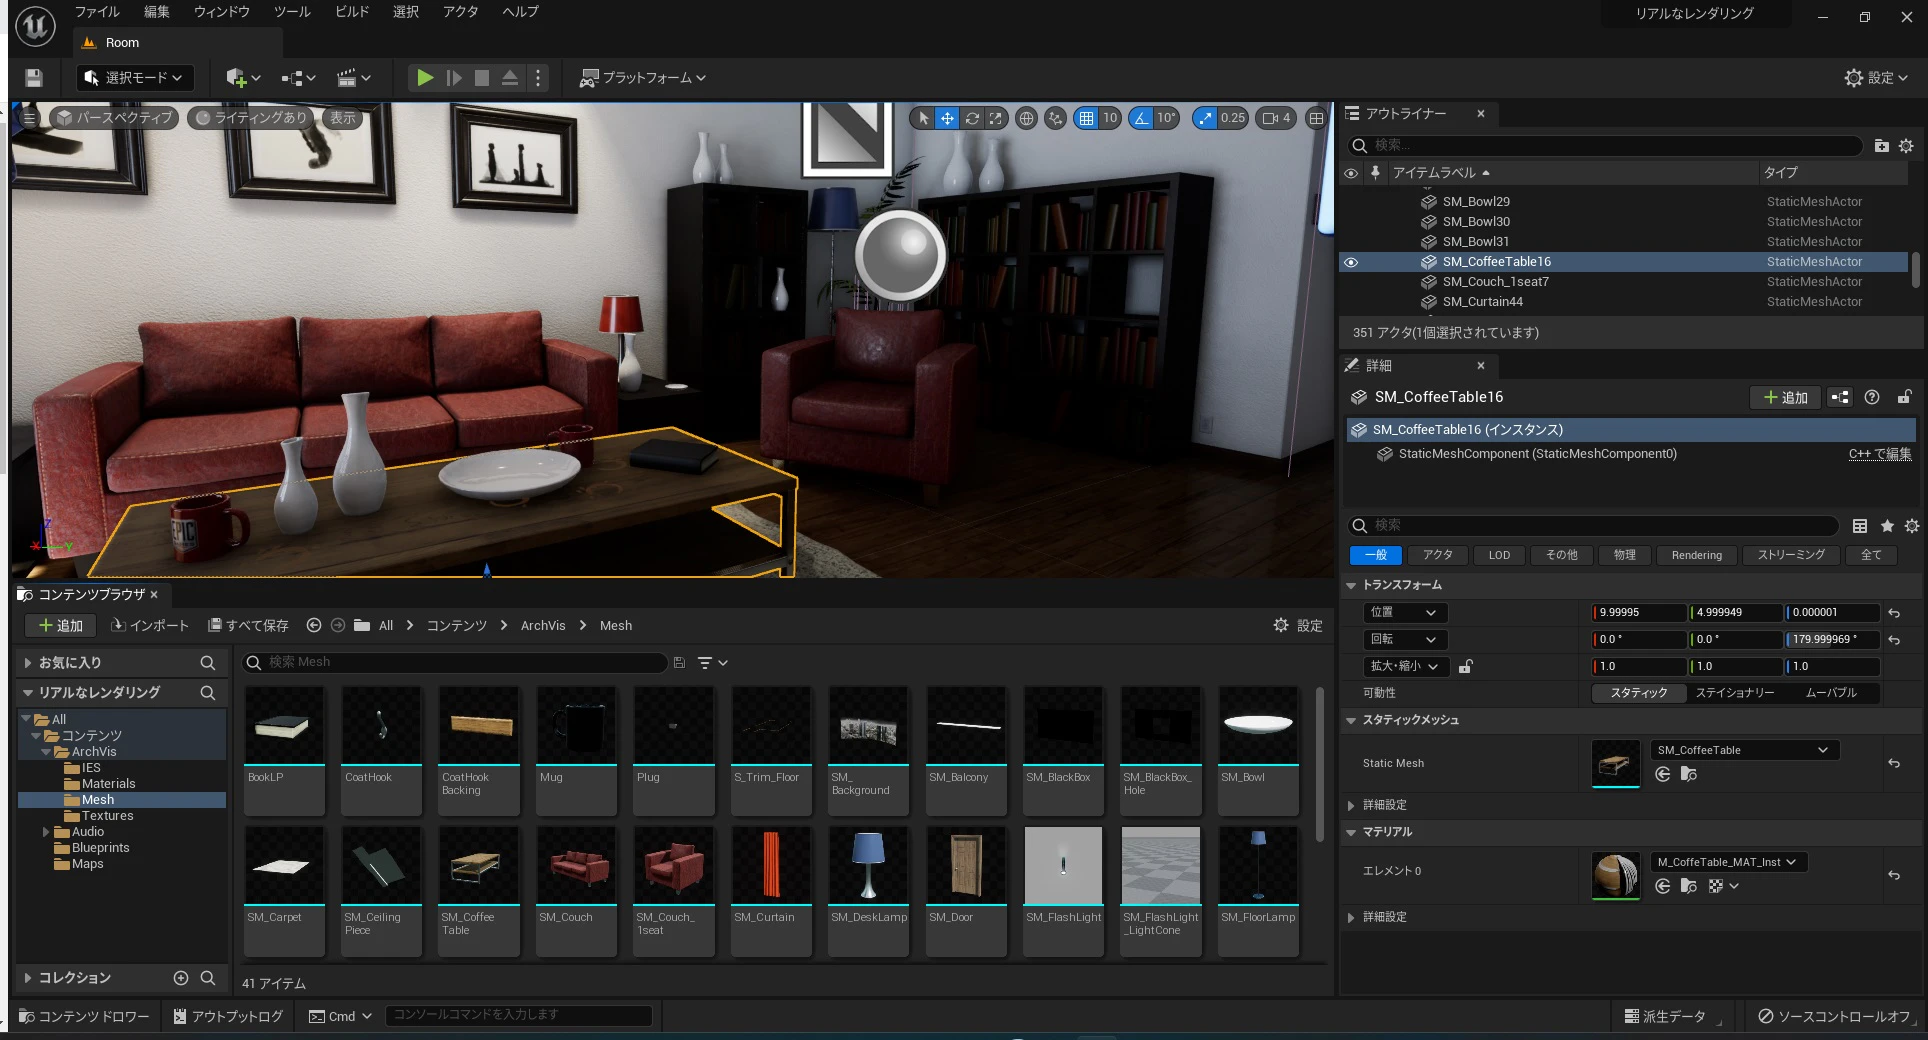Click the scale lock icon in Transform
Image resolution: width=1928 pixels, height=1040 pixels.
(x=1465, y=666)
